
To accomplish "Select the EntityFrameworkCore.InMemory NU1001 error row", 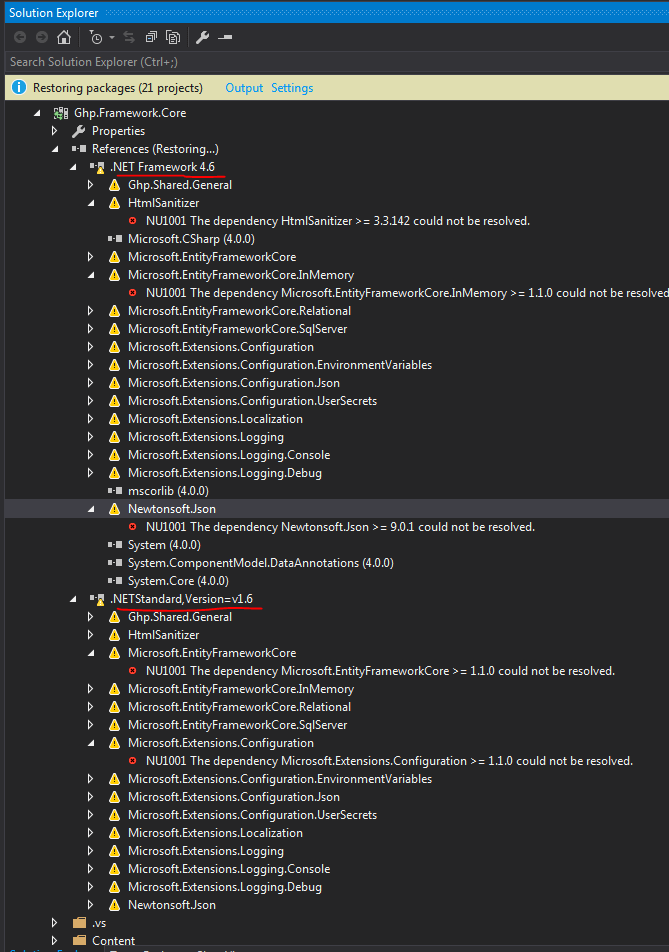I will 407,293.
